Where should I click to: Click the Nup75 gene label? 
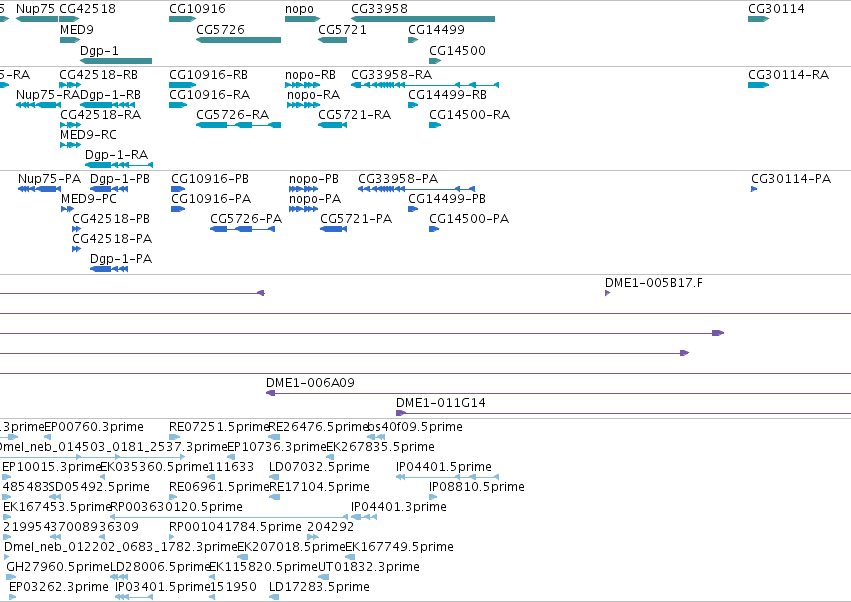point(35,9)
